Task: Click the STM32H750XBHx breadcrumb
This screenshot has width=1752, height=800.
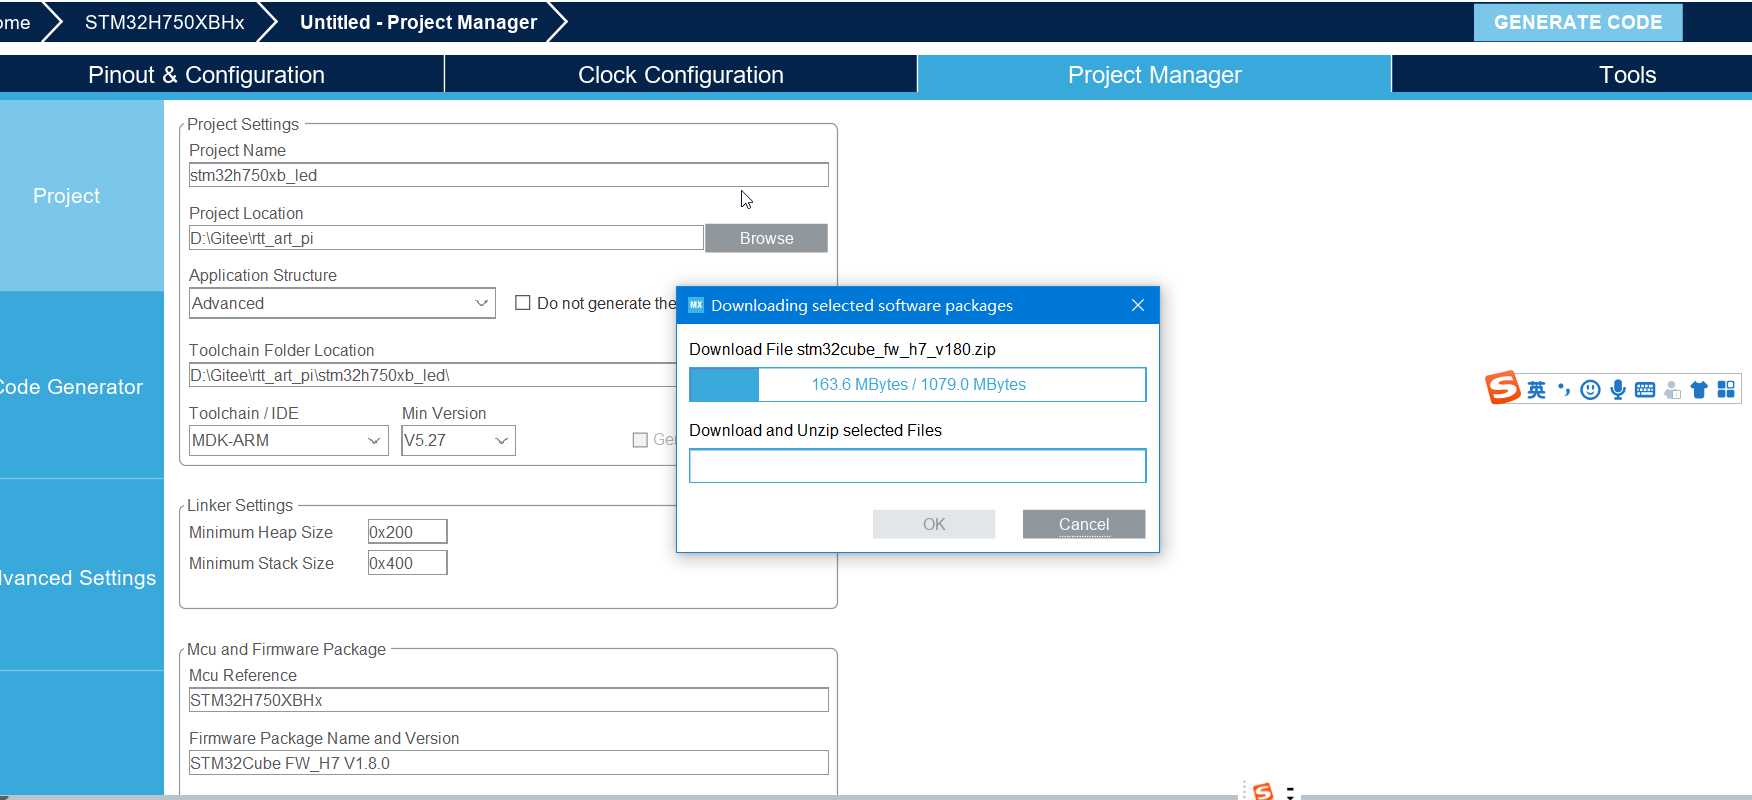Action: (x=164, y=22)
